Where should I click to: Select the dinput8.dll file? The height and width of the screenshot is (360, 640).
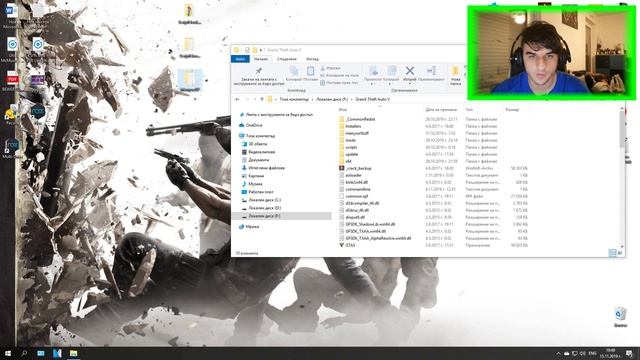click(355, 217)
